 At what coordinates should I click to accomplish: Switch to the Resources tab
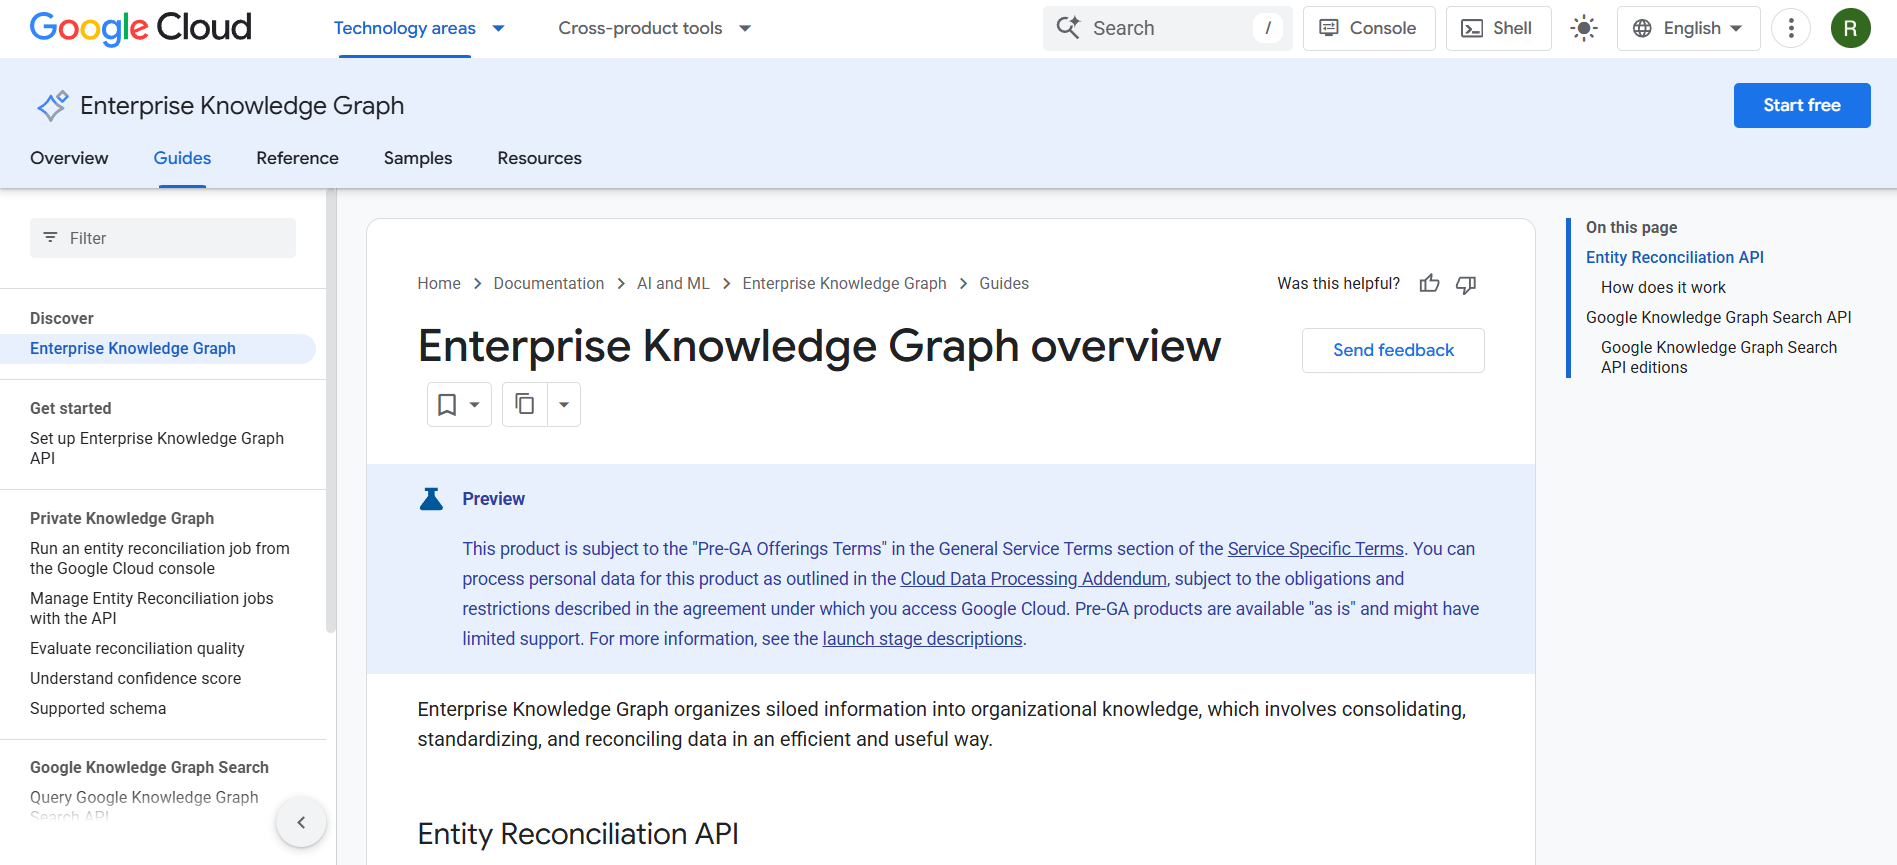[539, 158]
